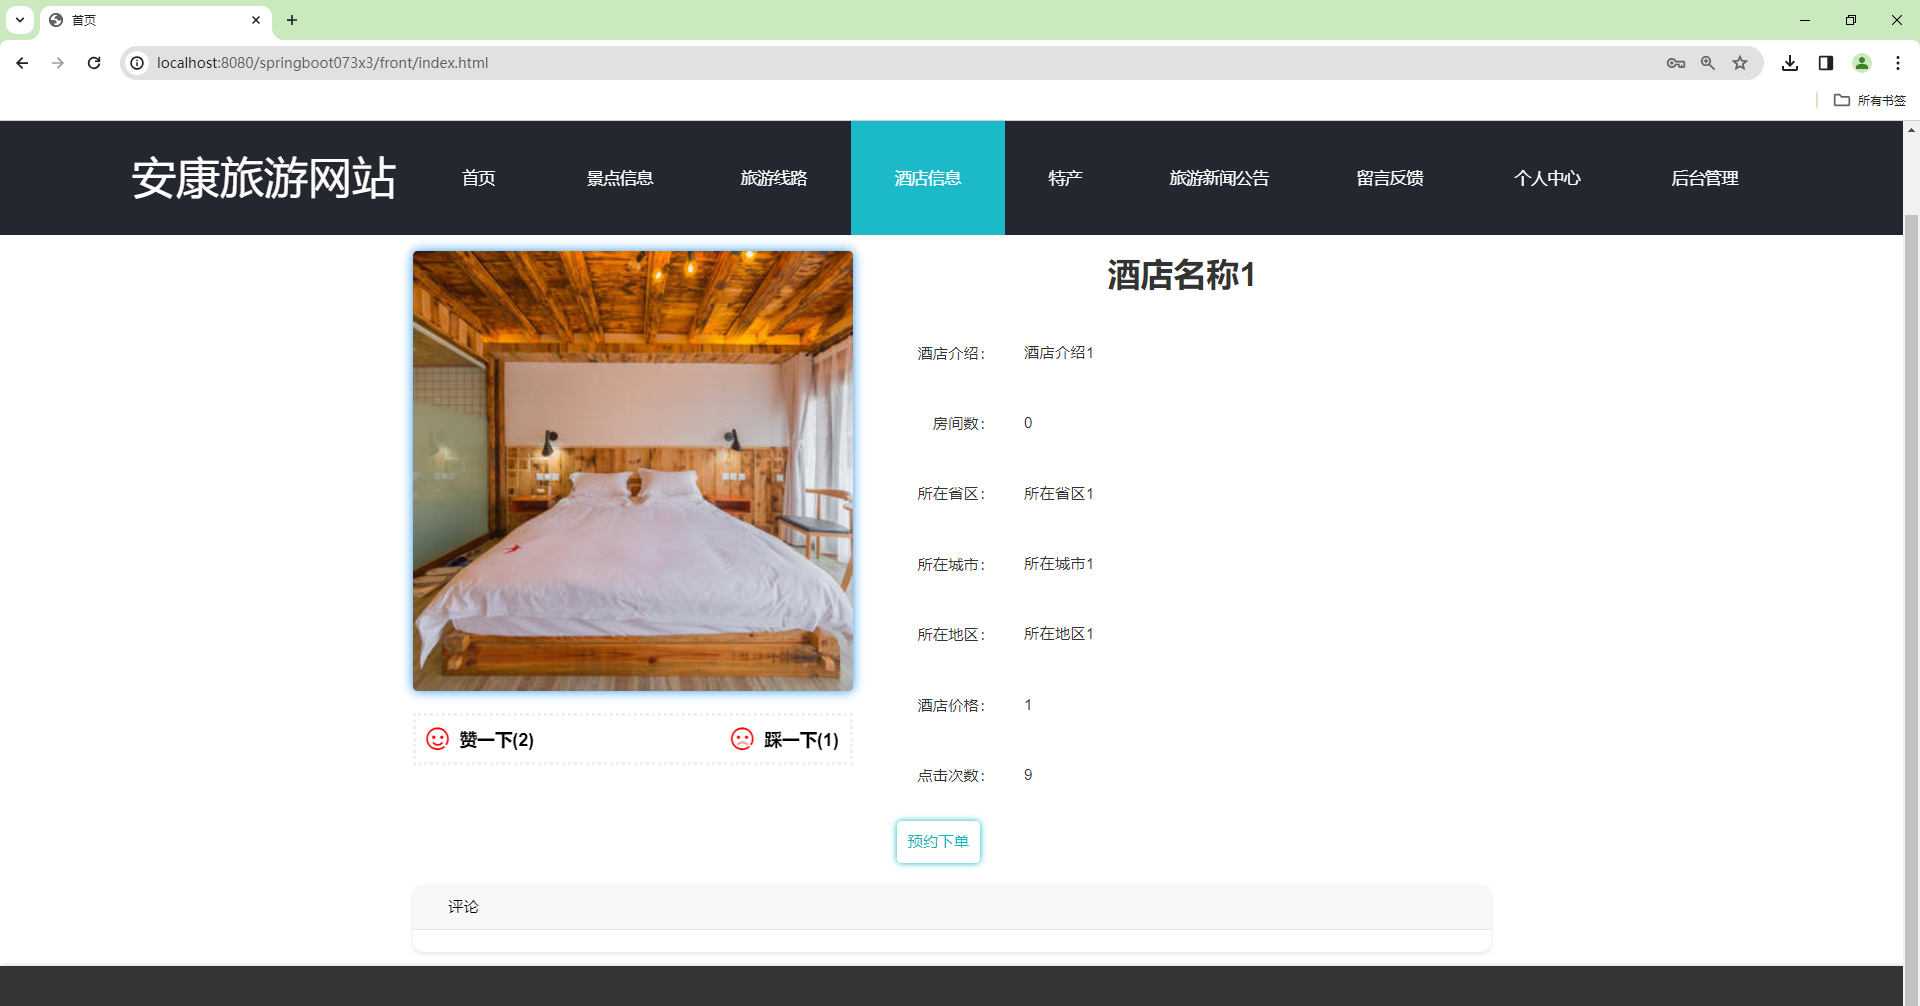The image size is (1920, 1006).
Task: Click the hotel room photo
Action: pyautogui.click(x=633, y=471)
